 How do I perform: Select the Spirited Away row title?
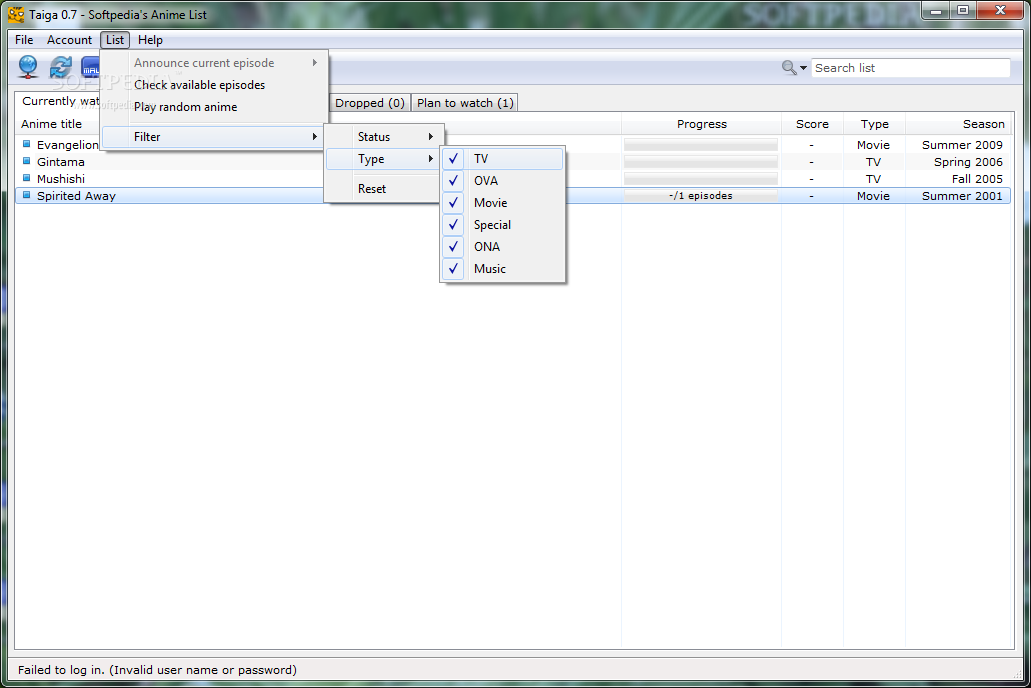pos(76,196)
